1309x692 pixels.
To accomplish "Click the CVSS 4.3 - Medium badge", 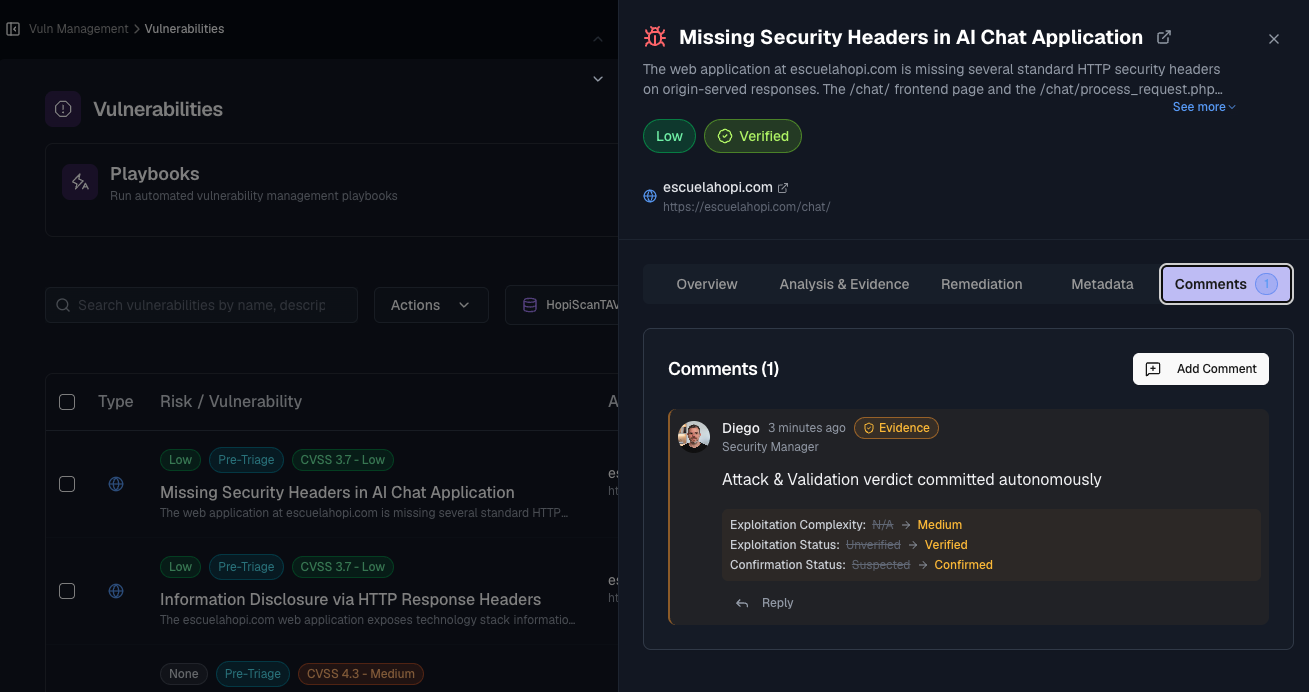I will (x=361, y=674).
